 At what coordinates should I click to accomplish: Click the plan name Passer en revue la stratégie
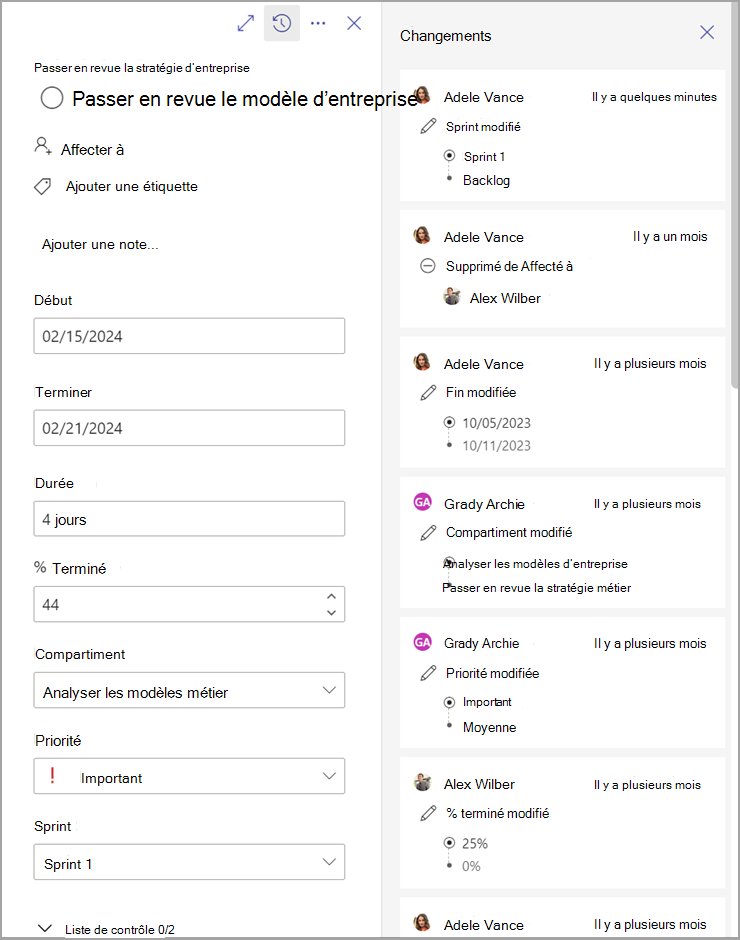(142, 68)
